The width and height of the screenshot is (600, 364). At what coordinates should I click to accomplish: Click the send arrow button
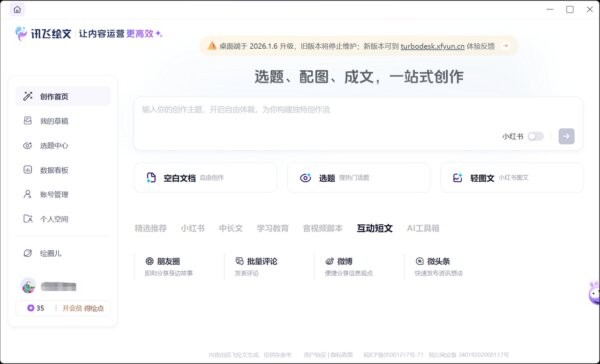[x=566, y=136]
